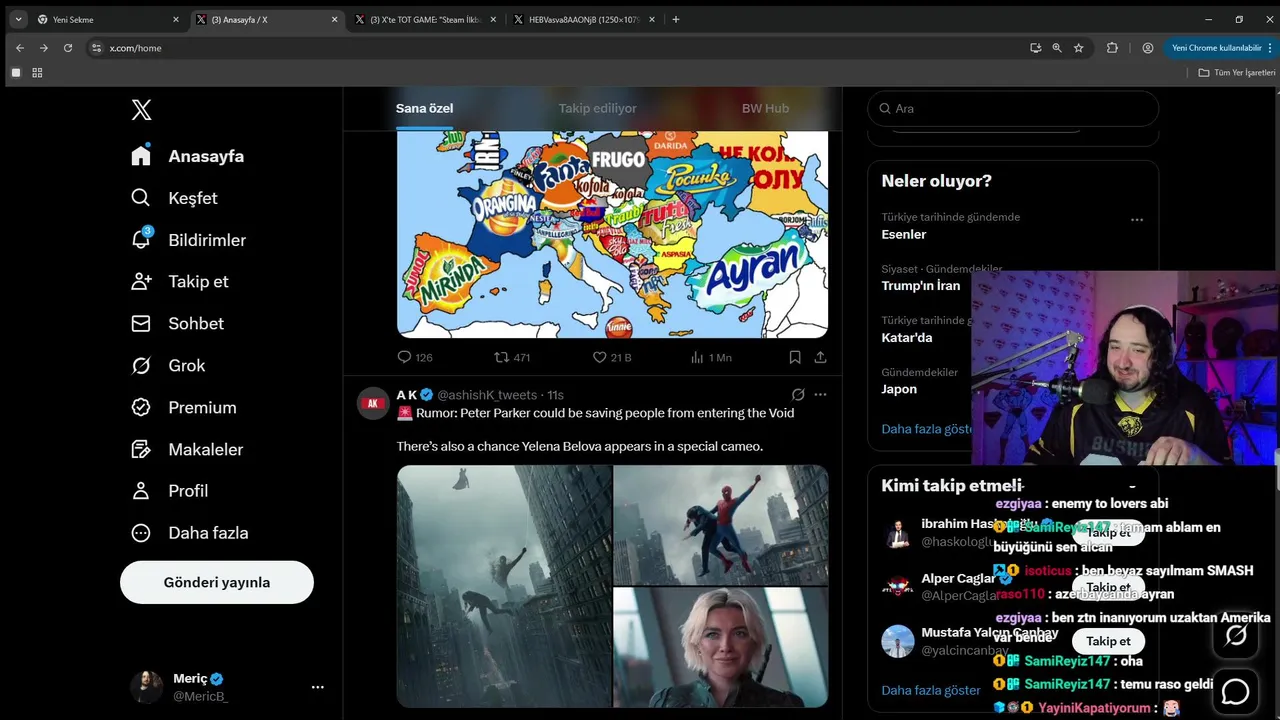The image size is (1280, 720).
Task: Switch to Yeni Sekme browser tab
Action: pyautogui.click(x=107, y=19)
